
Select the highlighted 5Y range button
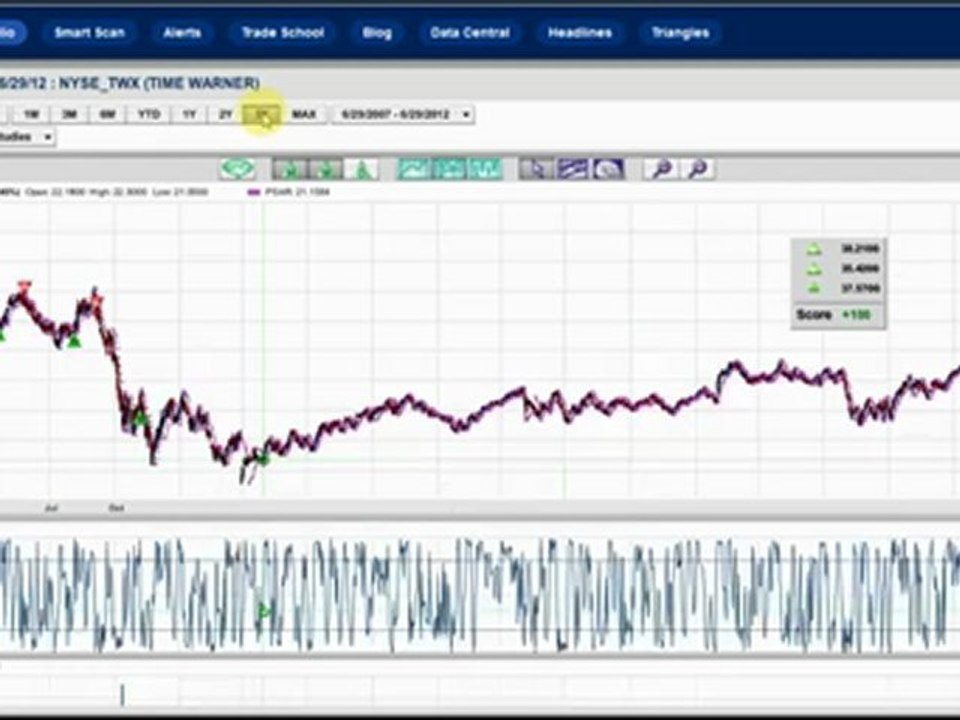click(263, 114)
